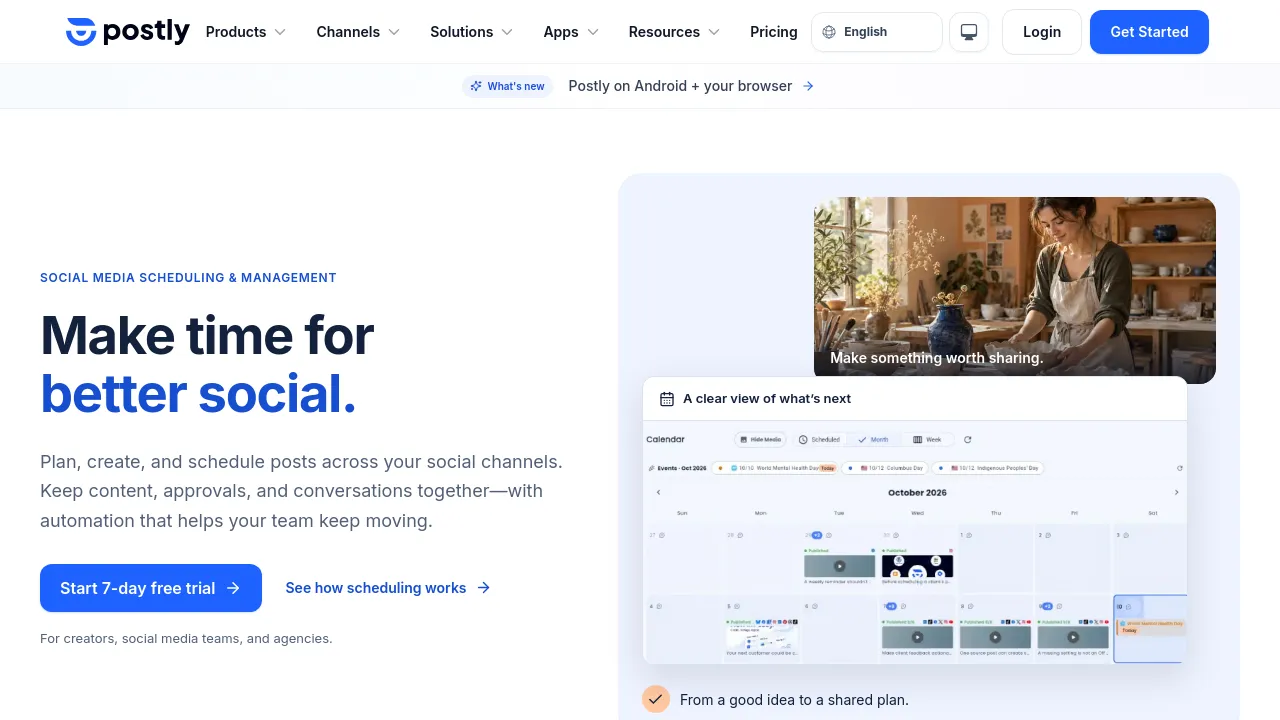Click the What's new sparkle badge
This screenshot has height=720, width=1280.
coord(508,86)
